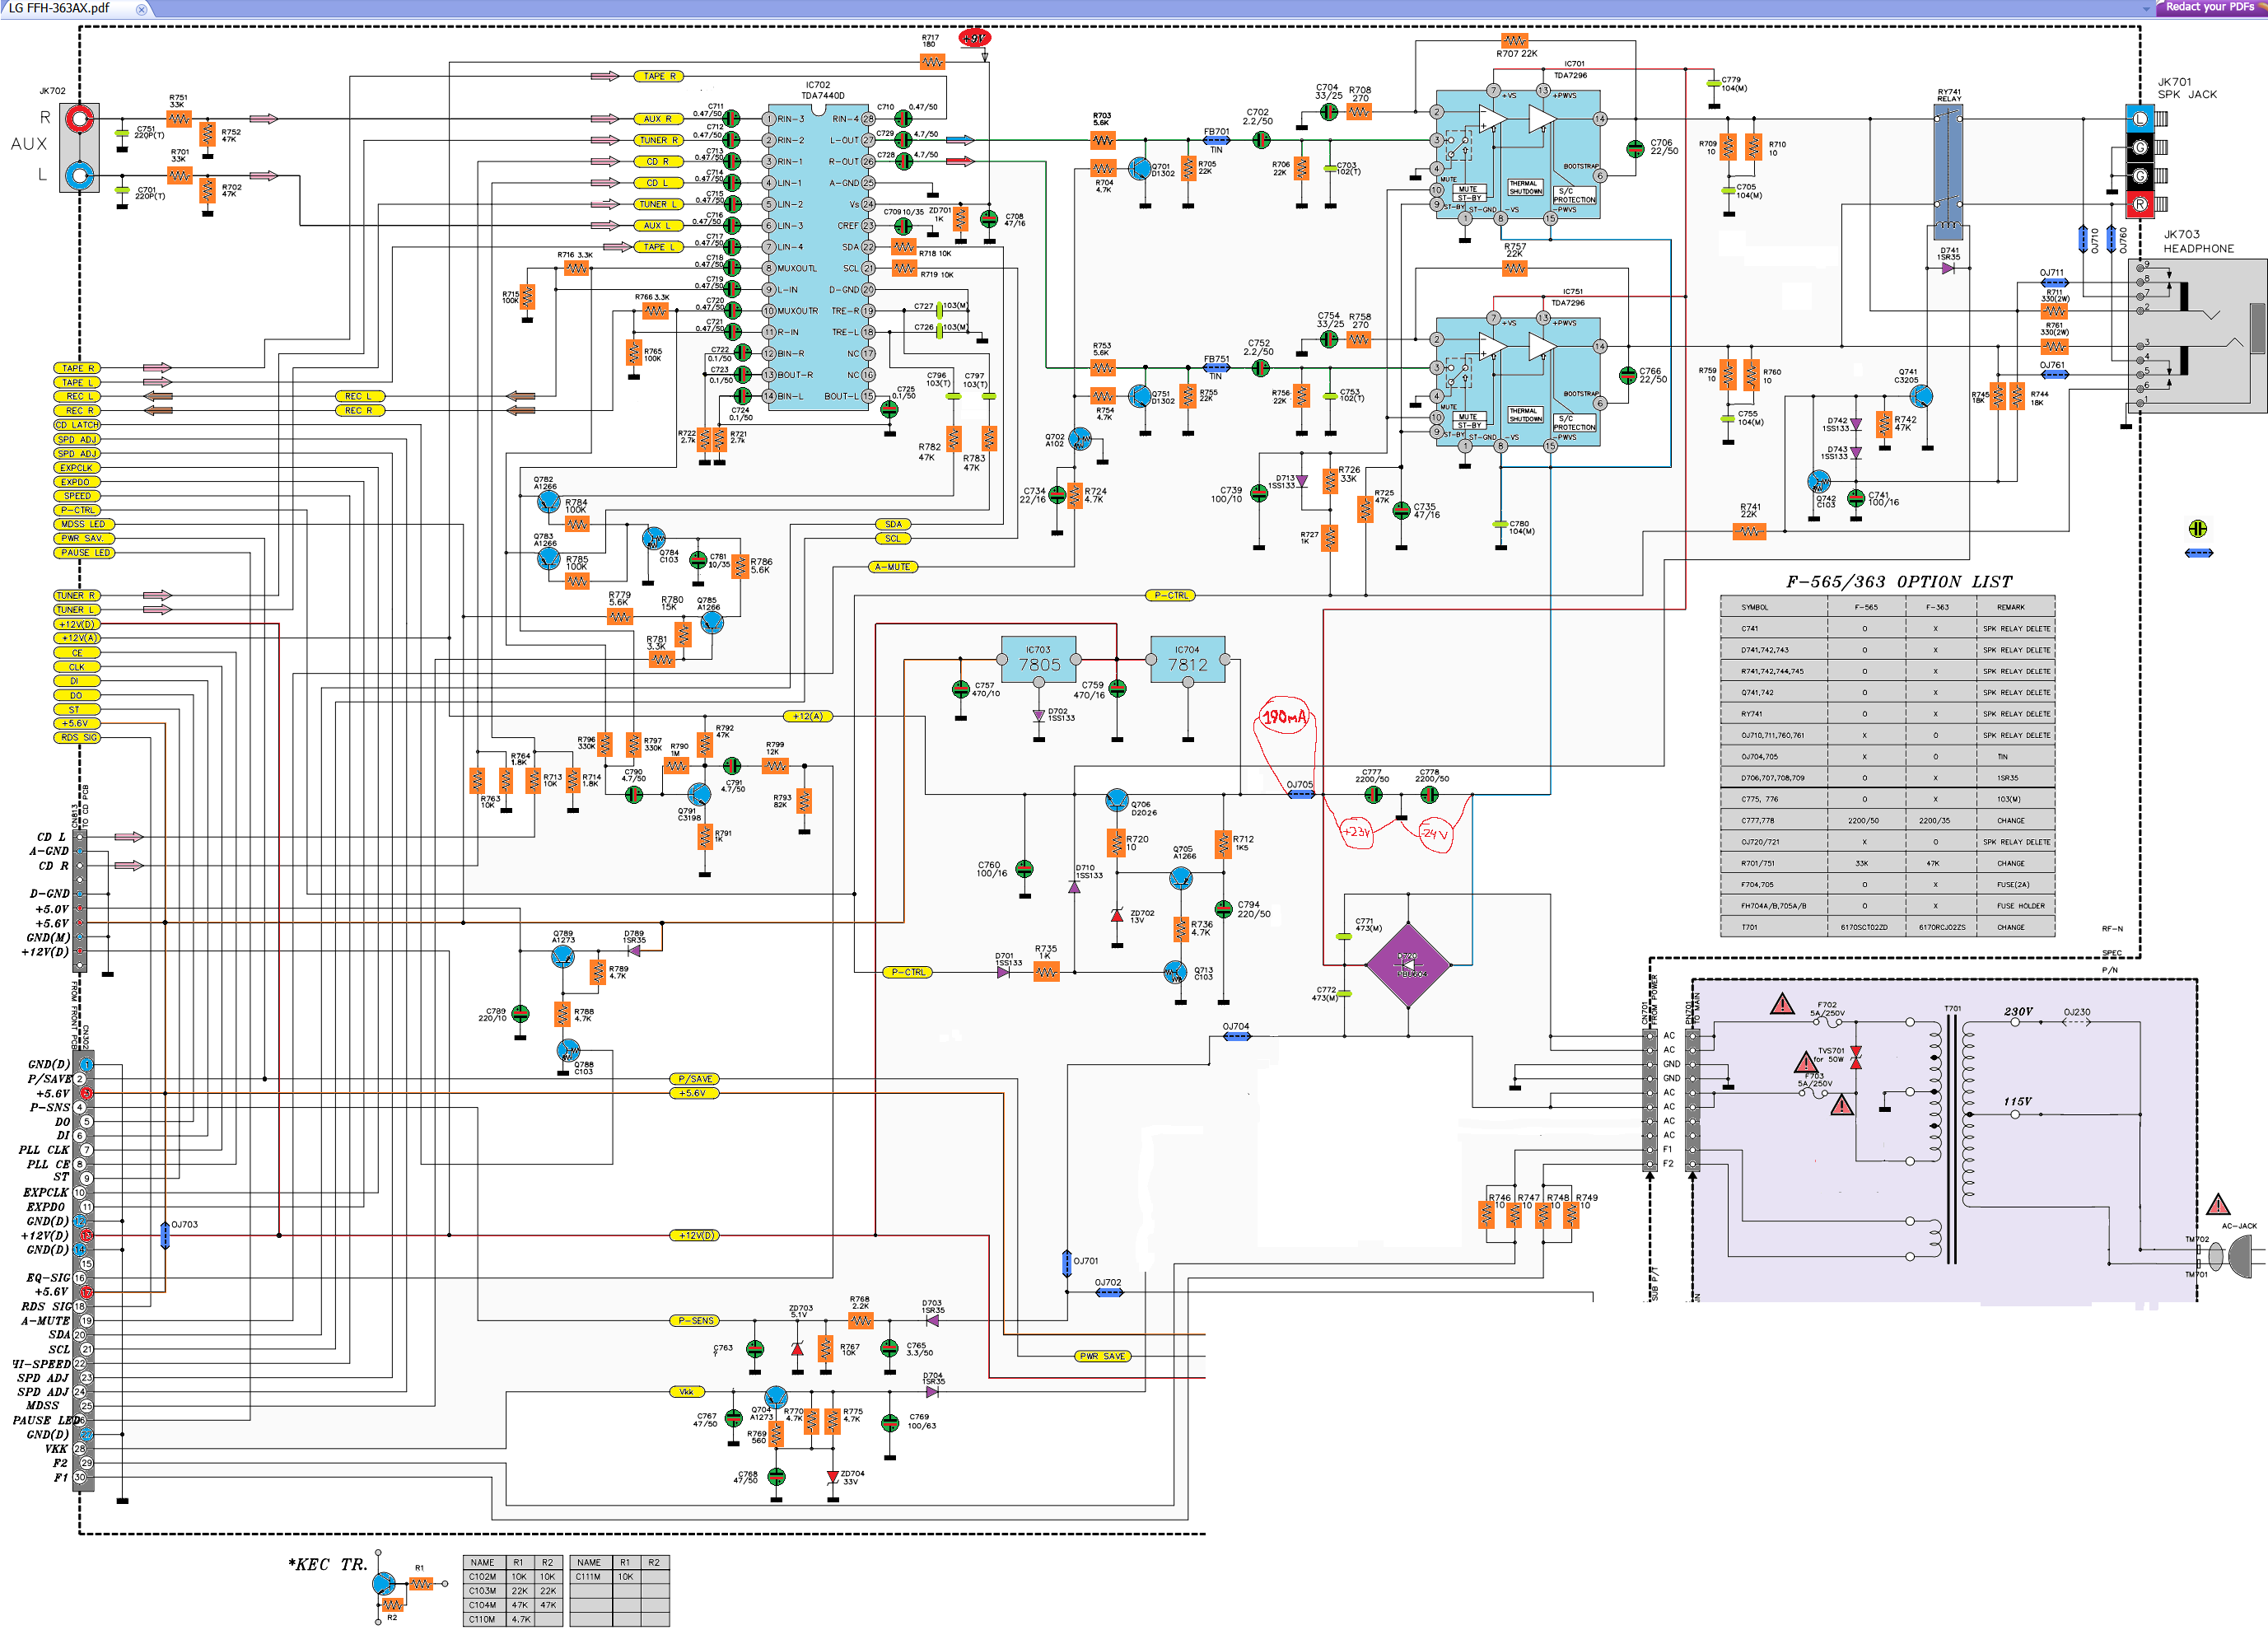Image resolution: width=2268 pixels, height=1630 pixels.
Task: Click the purple bridge rectifier diamond symbol
Action: click(1408, 965)
